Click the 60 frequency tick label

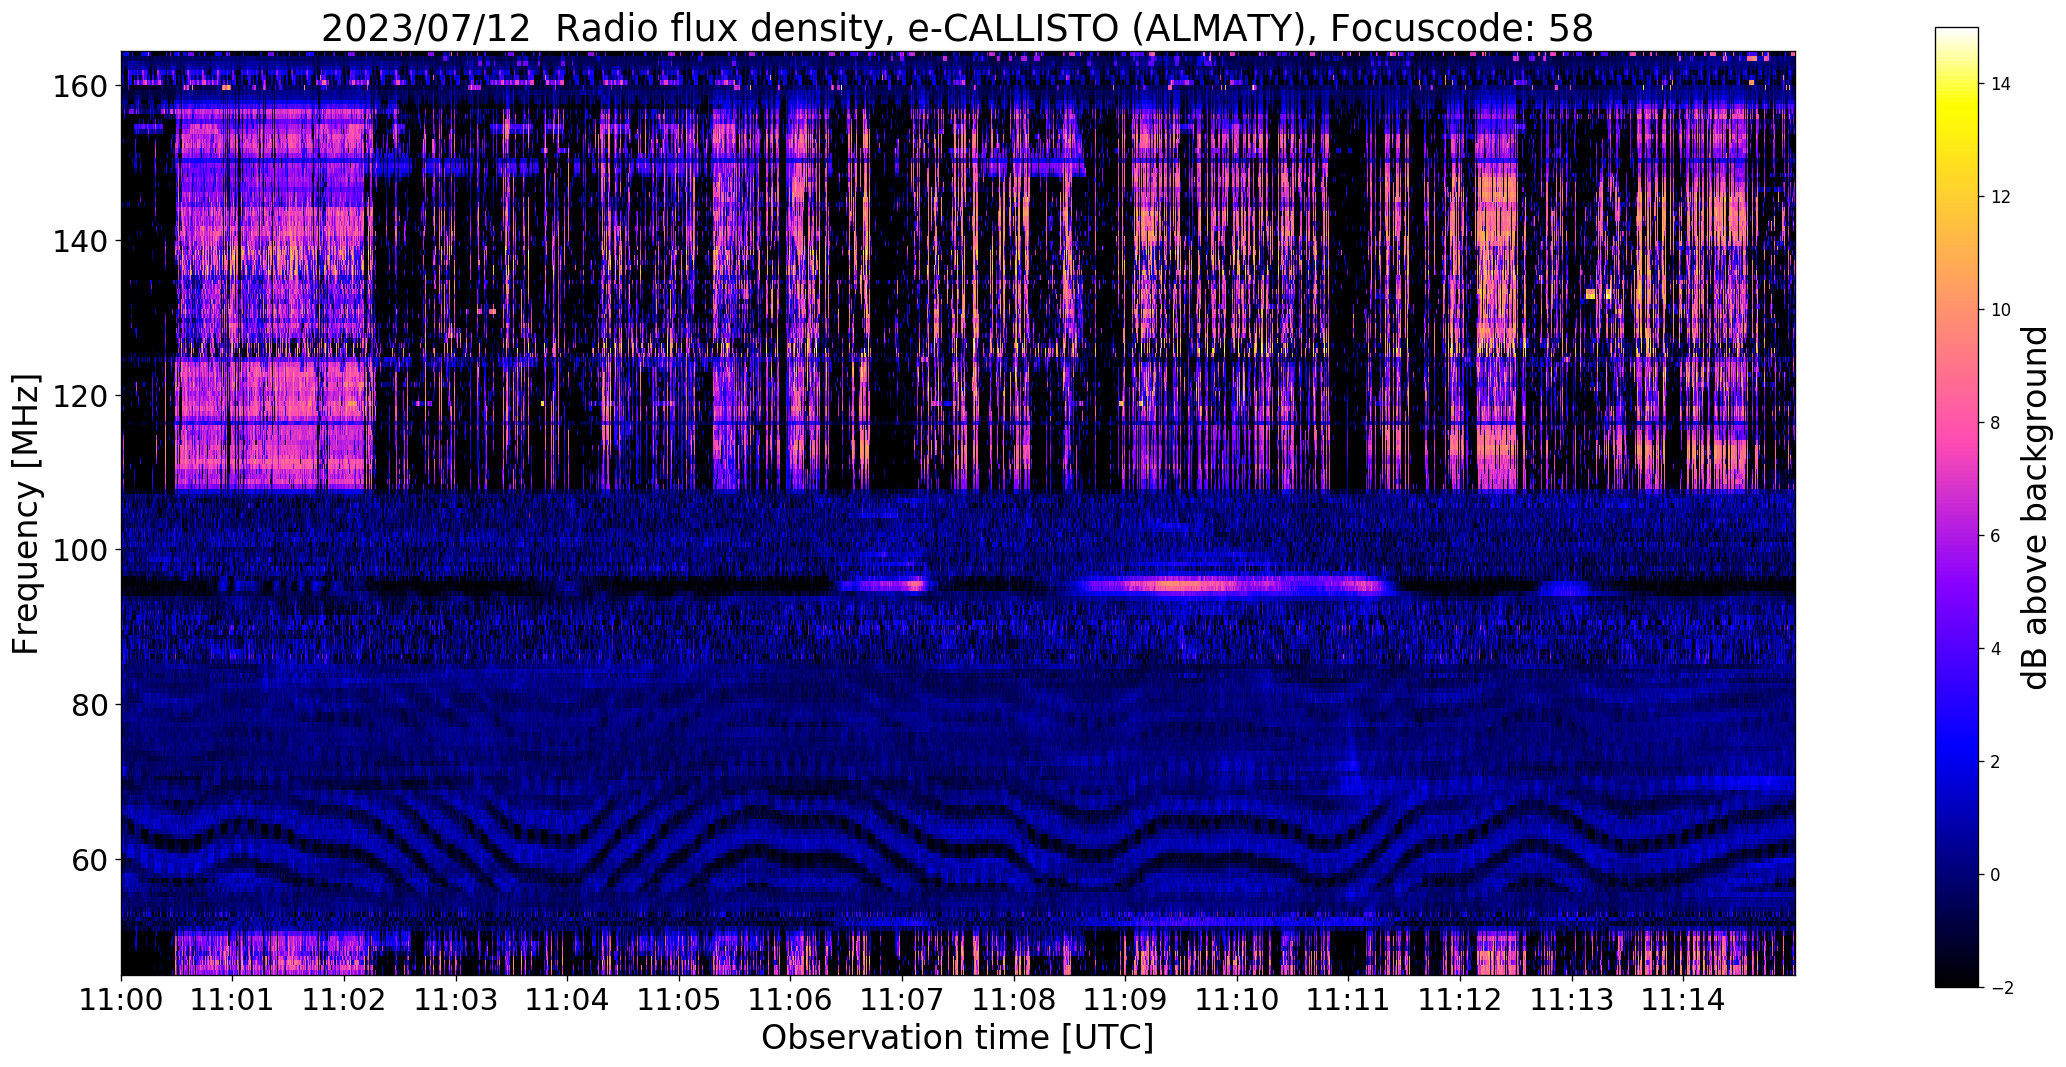click(89, 859)
